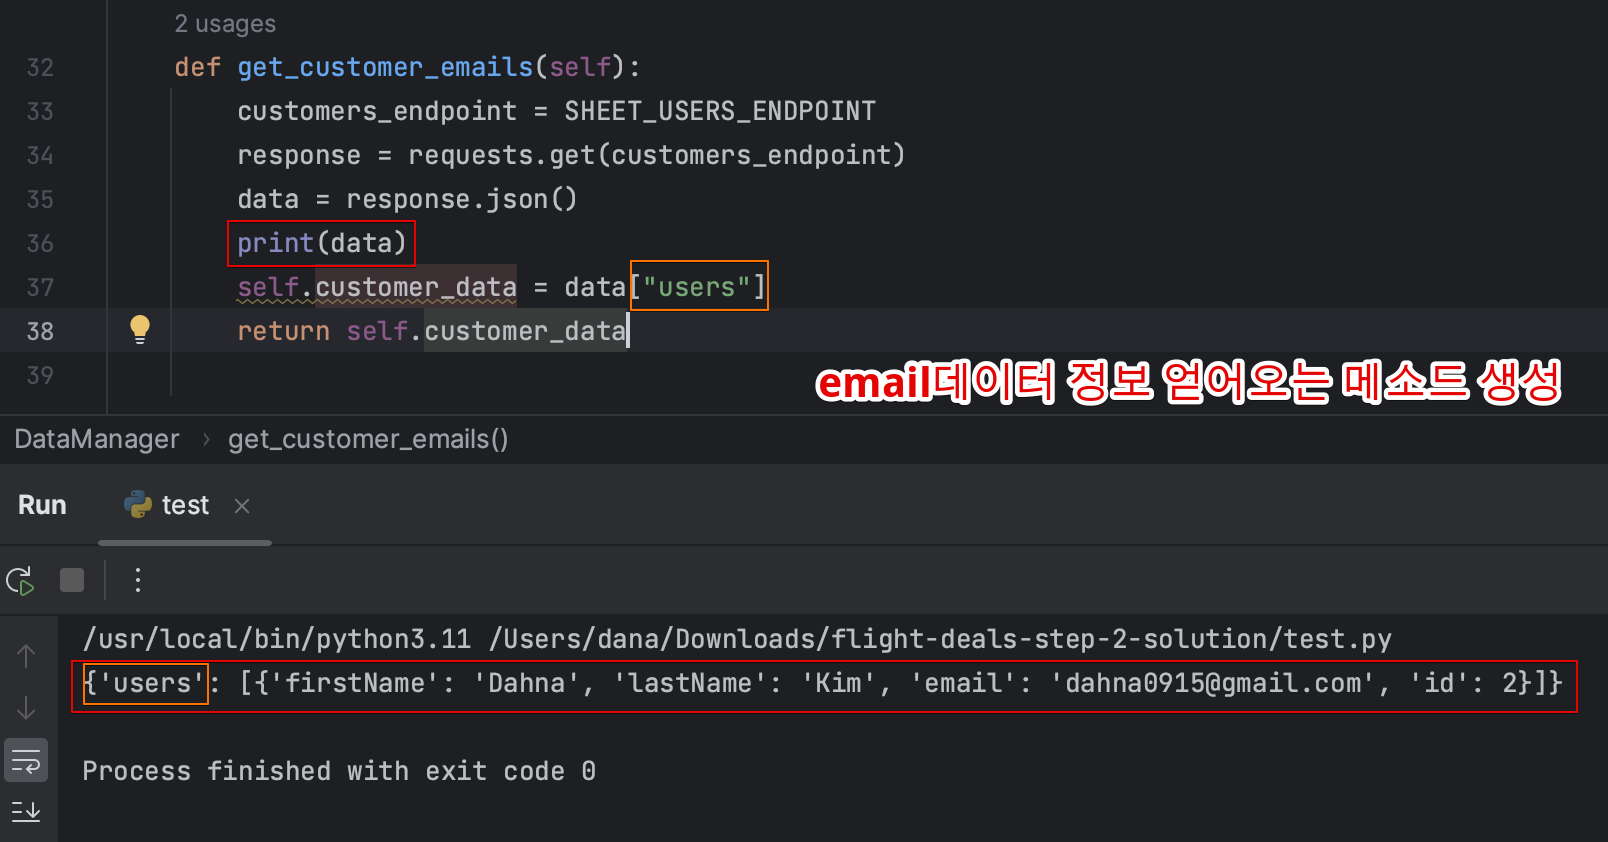Click self.customer_data on line 37
This screenshot has width=1608, height=842.
coord(377,287)
